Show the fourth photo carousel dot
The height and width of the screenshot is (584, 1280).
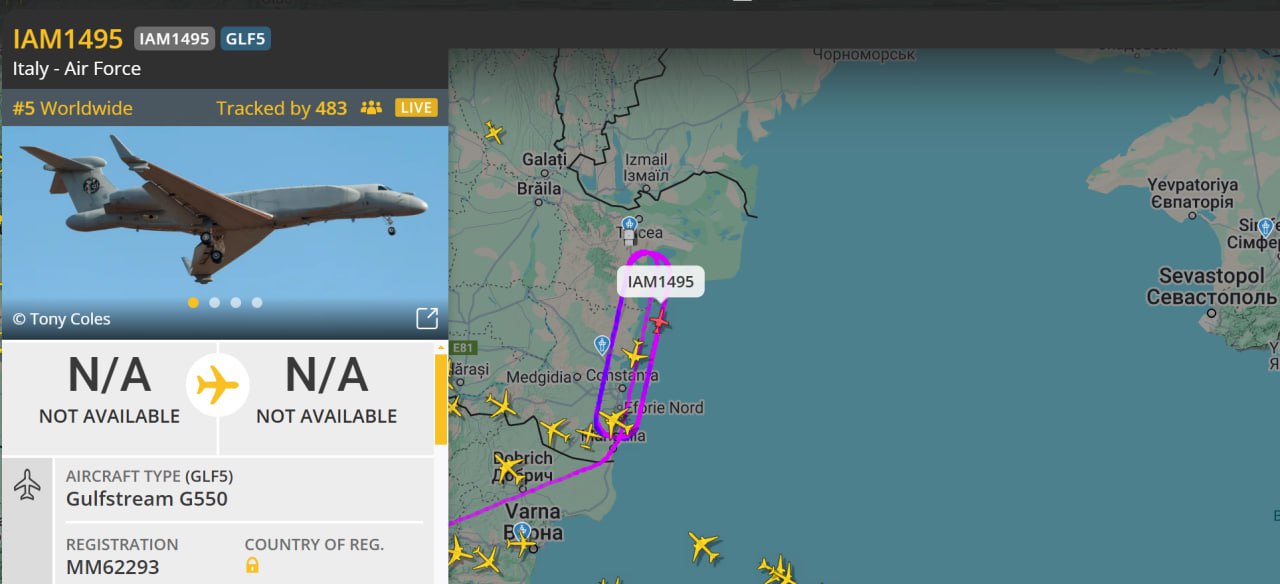click(x=257, y=302)
